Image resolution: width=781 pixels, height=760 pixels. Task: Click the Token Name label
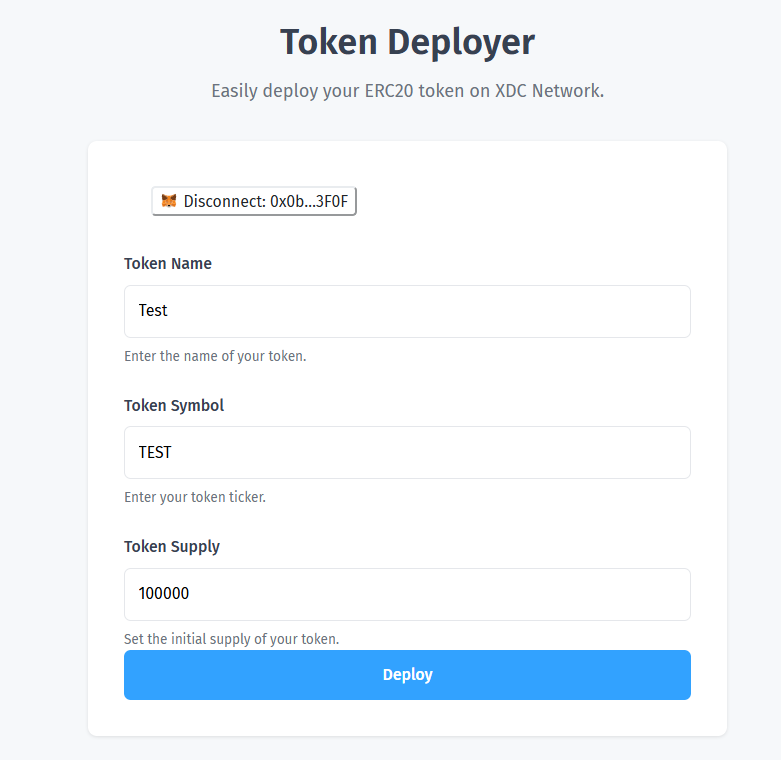point(168,264)
